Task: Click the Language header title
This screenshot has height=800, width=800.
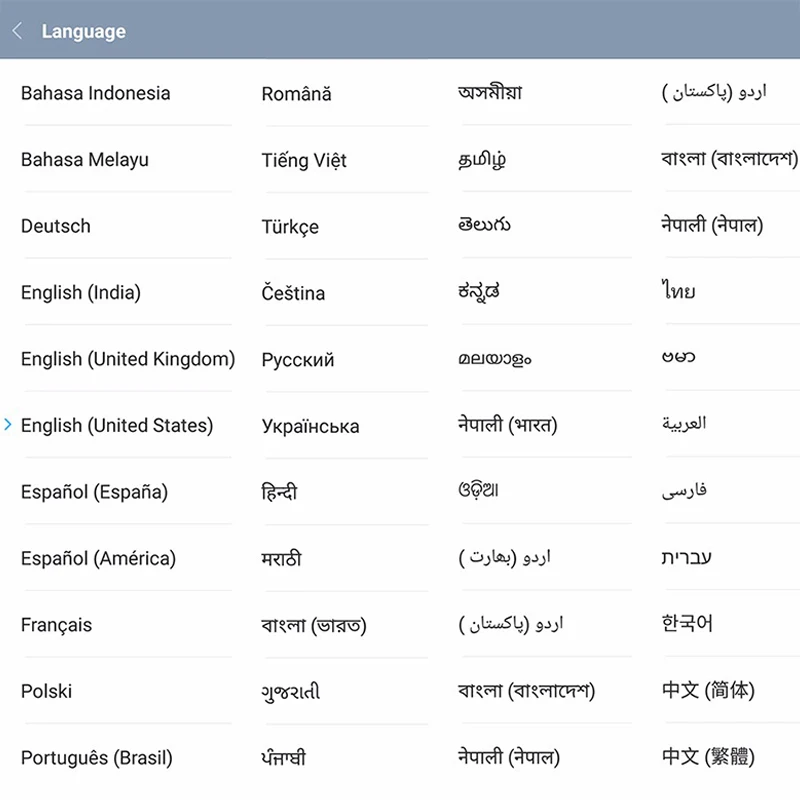Action: click(x=84, y=32)
